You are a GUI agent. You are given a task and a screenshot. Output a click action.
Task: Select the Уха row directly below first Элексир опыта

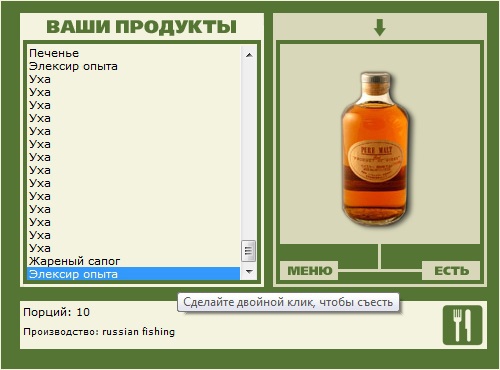[x=133, y=79]
